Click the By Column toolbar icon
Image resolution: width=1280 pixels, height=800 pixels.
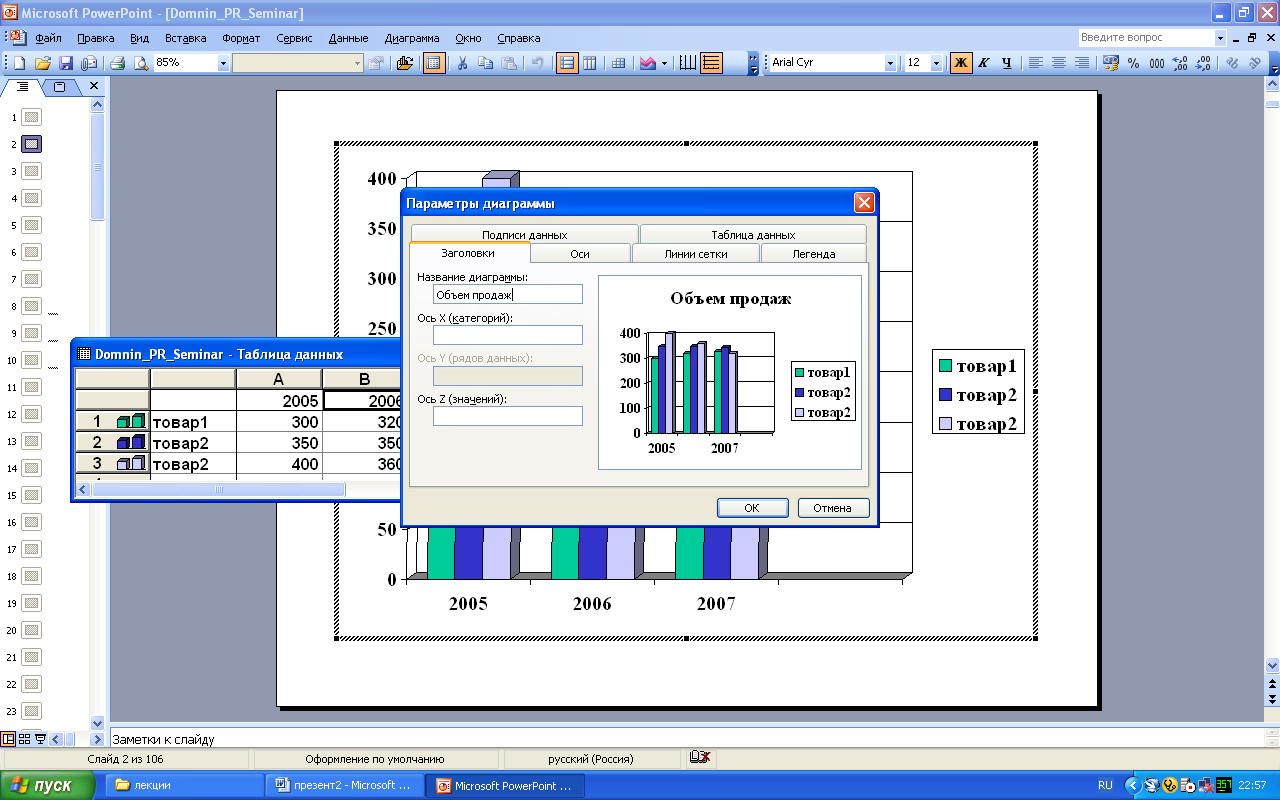coord(590,63)
